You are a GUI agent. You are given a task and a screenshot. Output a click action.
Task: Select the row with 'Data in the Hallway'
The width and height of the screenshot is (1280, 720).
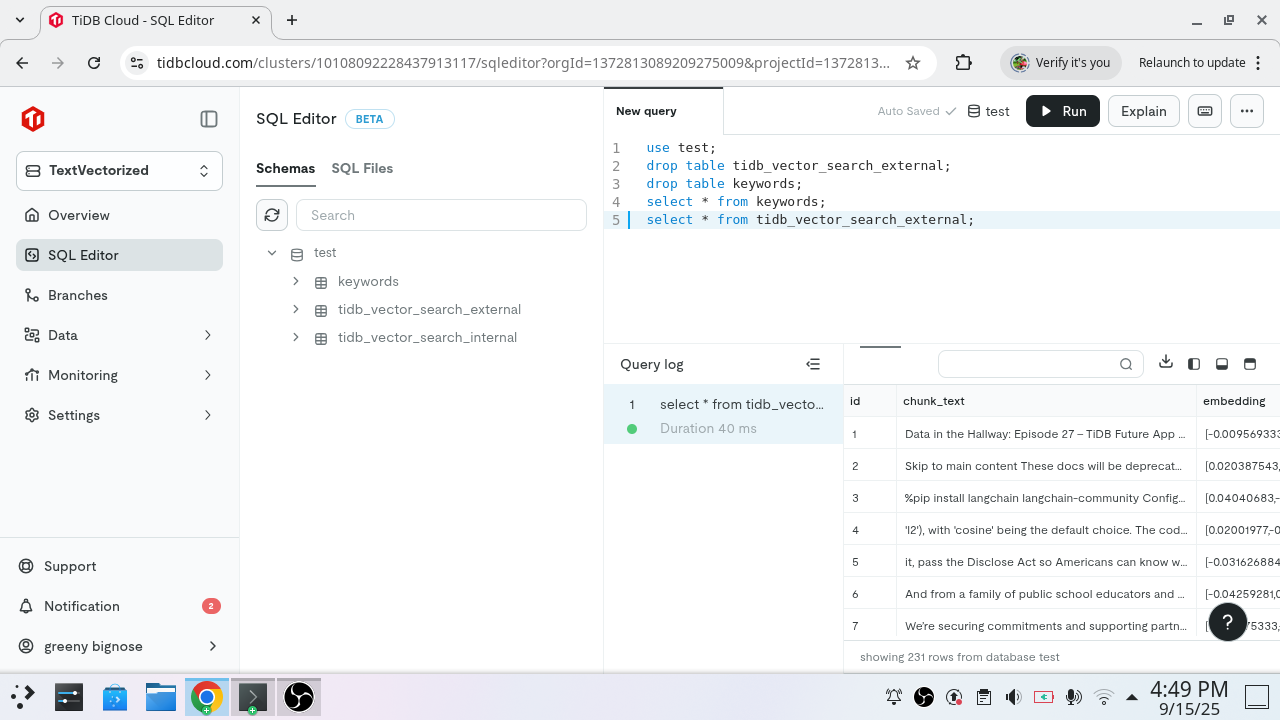click(x=1046, y=434)
